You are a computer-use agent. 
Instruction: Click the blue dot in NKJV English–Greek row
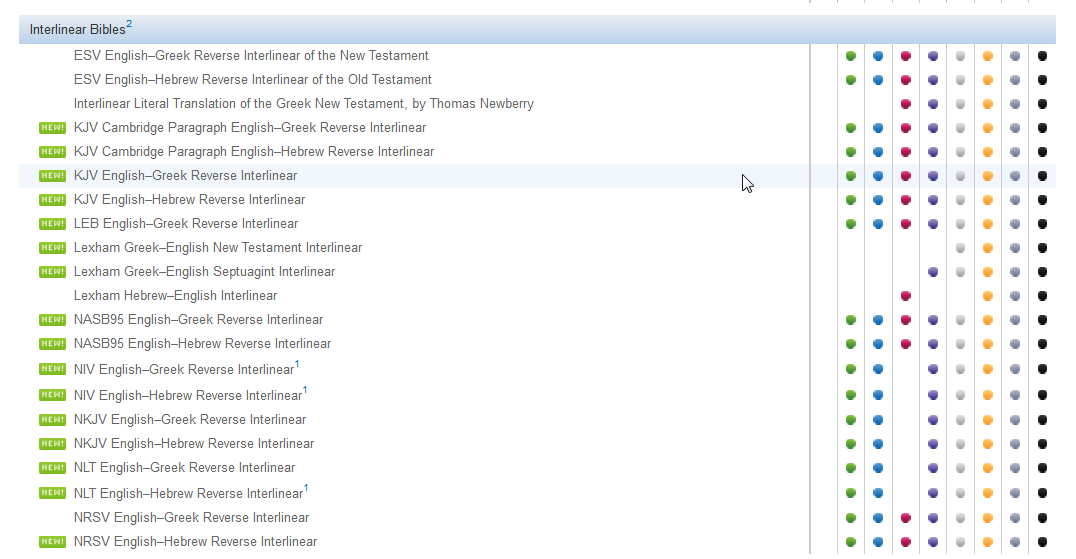[878, 420]
